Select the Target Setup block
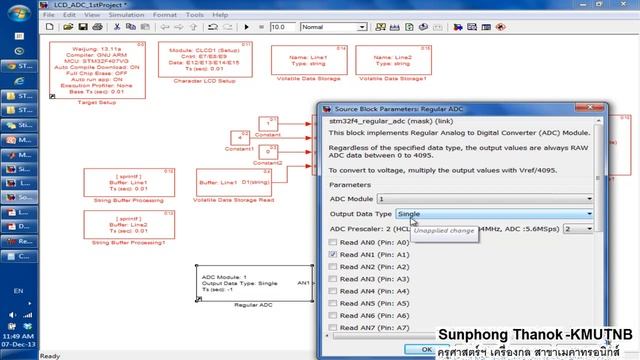 click(x=97, y=70)
